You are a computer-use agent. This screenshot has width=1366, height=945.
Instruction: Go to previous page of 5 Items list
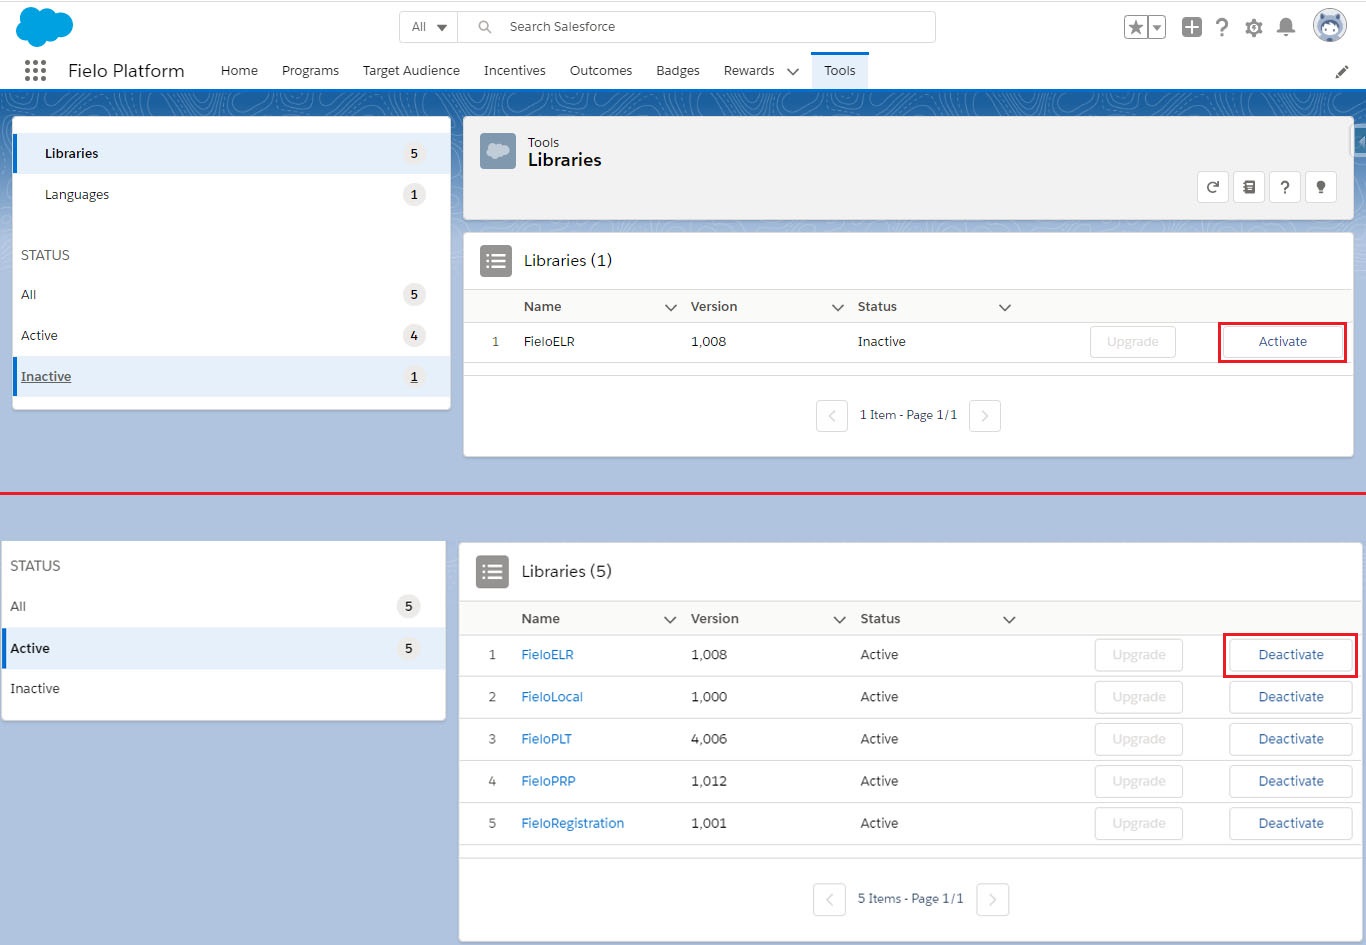[x=829, y=899]
